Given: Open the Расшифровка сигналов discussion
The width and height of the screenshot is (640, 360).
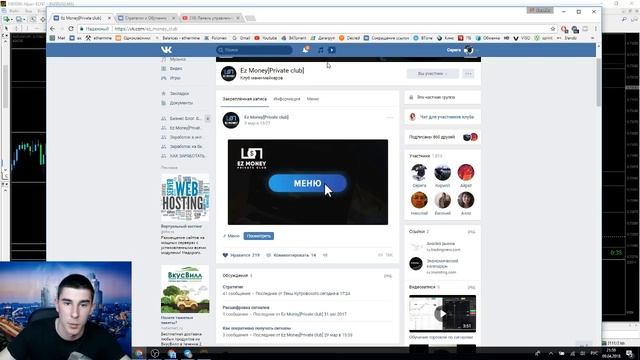Looking at the screenshot, I should point(246,308).
